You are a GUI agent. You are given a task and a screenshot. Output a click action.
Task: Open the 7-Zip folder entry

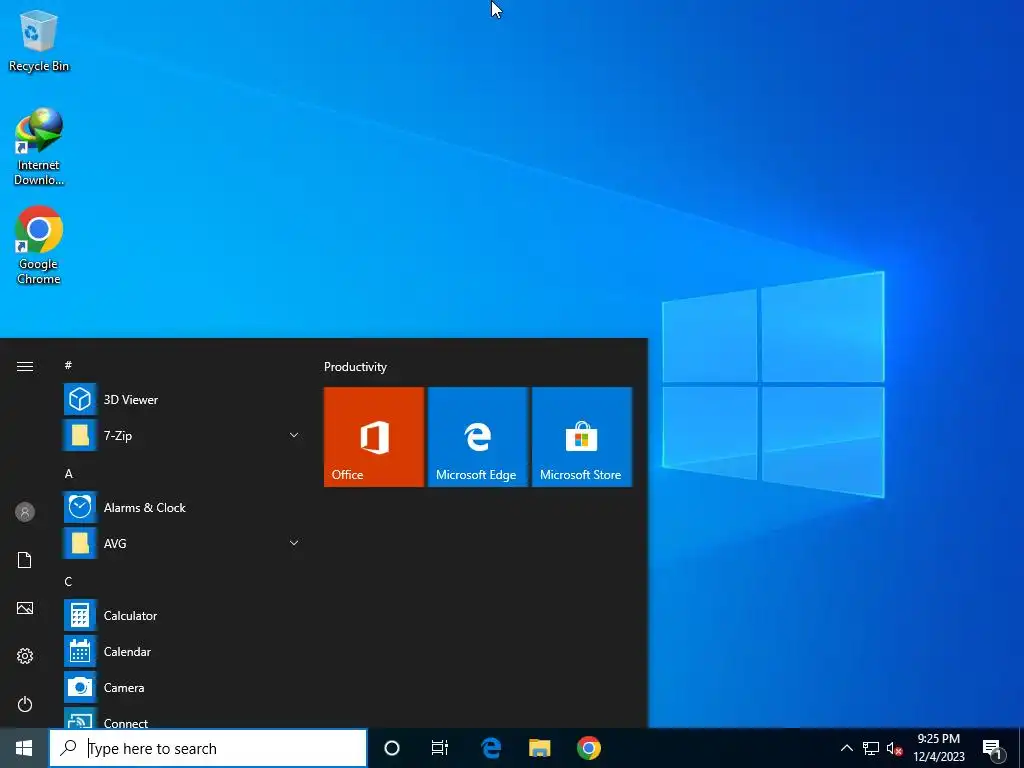182,436
